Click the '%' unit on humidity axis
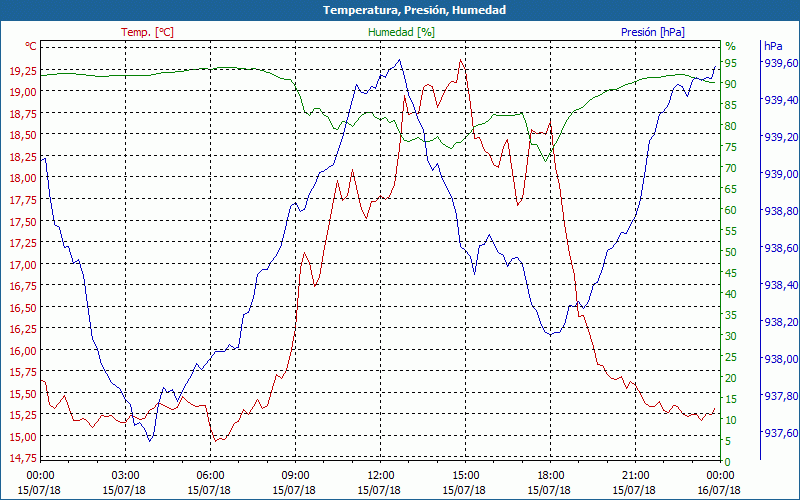 coord(731,46)
